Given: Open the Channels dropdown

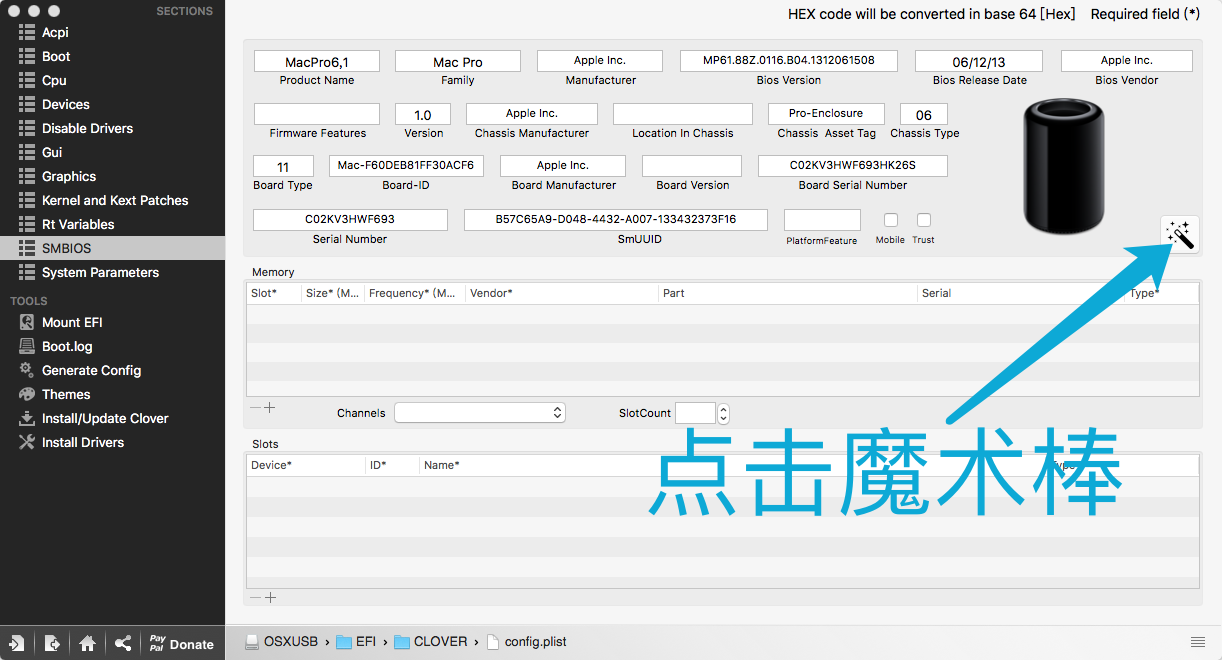Looking at the screenshot, I should (480, 413).
